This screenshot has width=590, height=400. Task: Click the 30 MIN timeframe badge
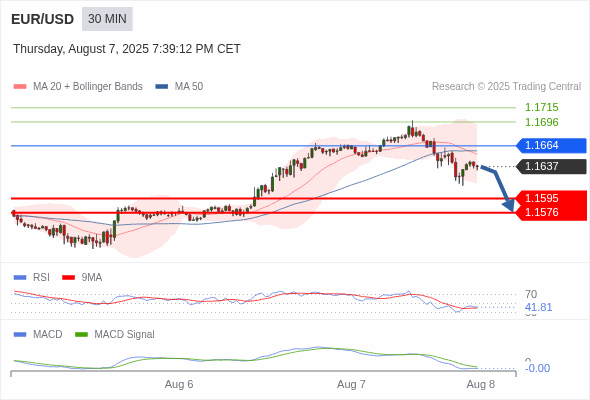click(x=107, y=19)
